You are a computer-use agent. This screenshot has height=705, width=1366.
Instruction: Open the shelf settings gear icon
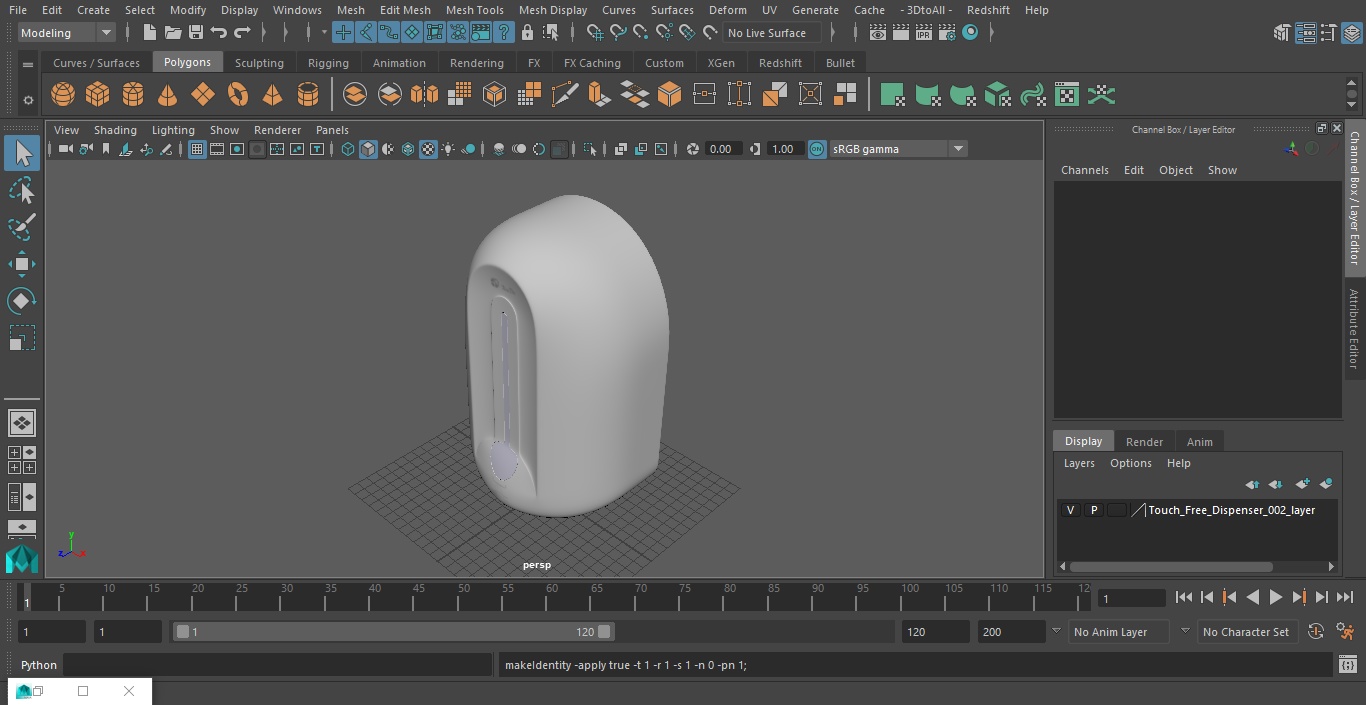coord(28,99)
